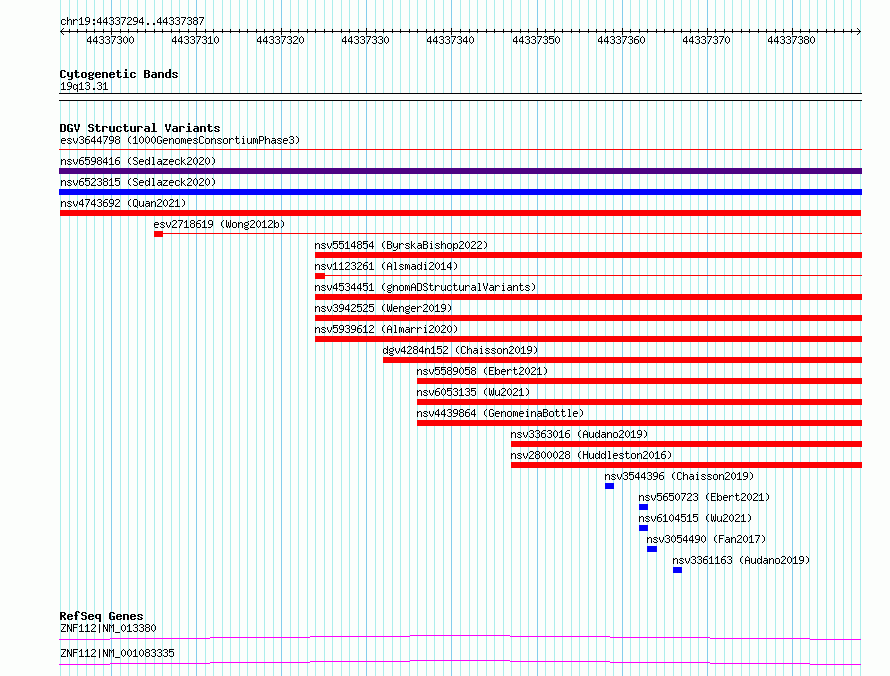Click the ZNF112|NM_001083335 gene label
The width and height of the screenshot is (890, 676).
pos(117,653)
